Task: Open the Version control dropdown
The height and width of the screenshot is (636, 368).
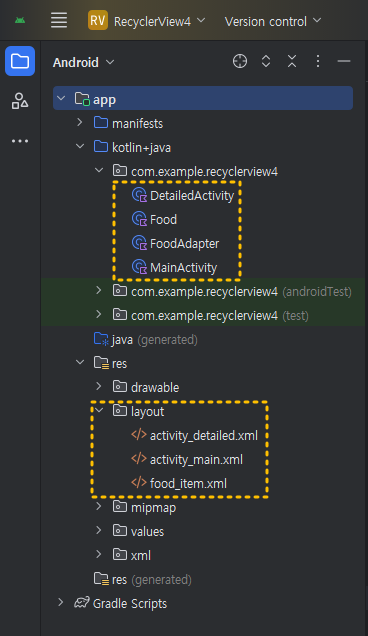Action: [x=273, y=21]
